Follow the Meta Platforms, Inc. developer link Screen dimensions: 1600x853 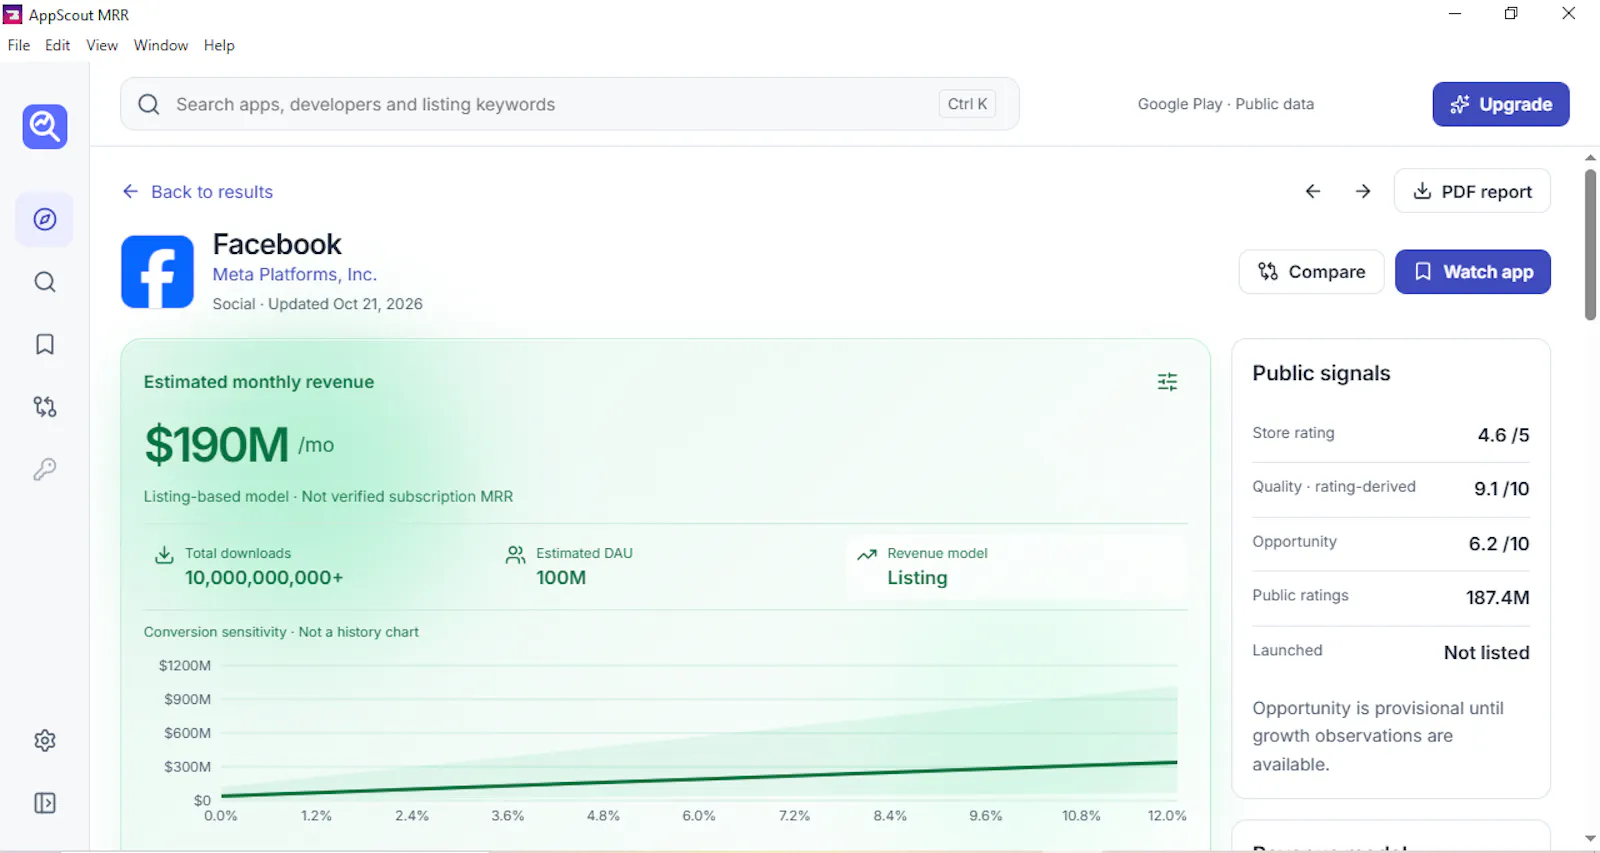click(x=295, y=274)
